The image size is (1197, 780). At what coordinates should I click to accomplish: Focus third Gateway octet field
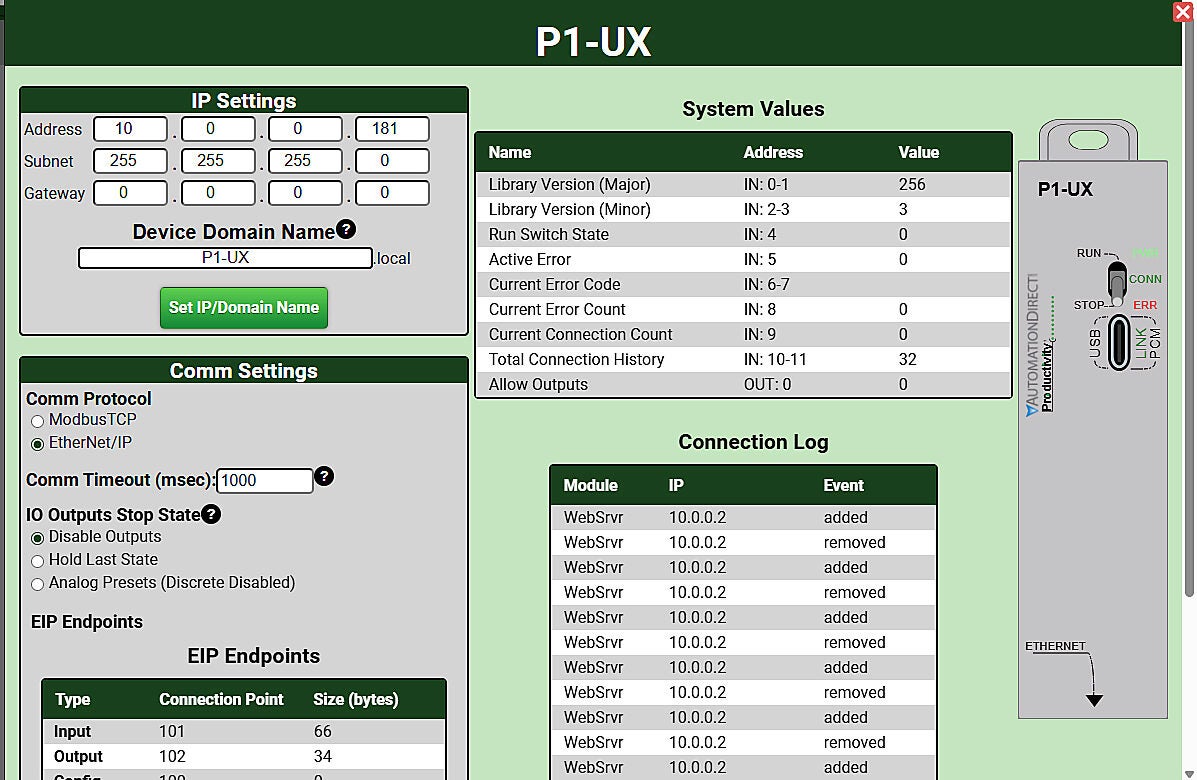point(305,193)
